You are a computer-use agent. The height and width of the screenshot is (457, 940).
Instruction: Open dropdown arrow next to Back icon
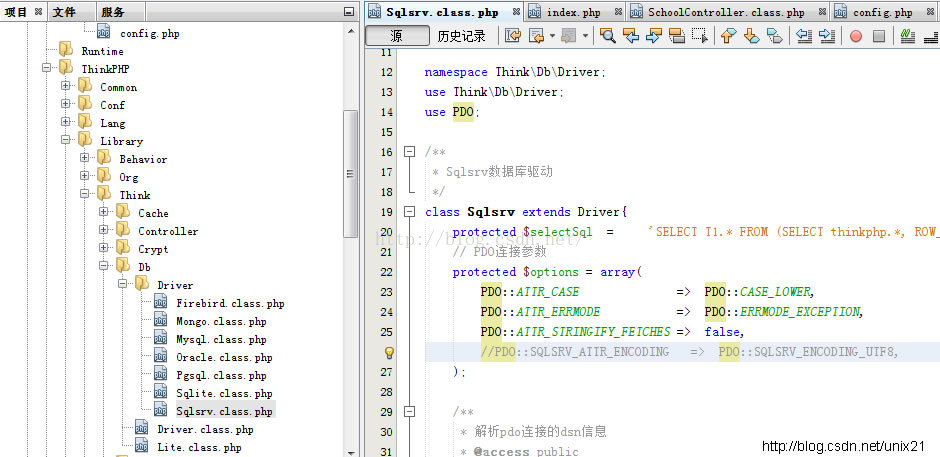[x=552, y=36]
